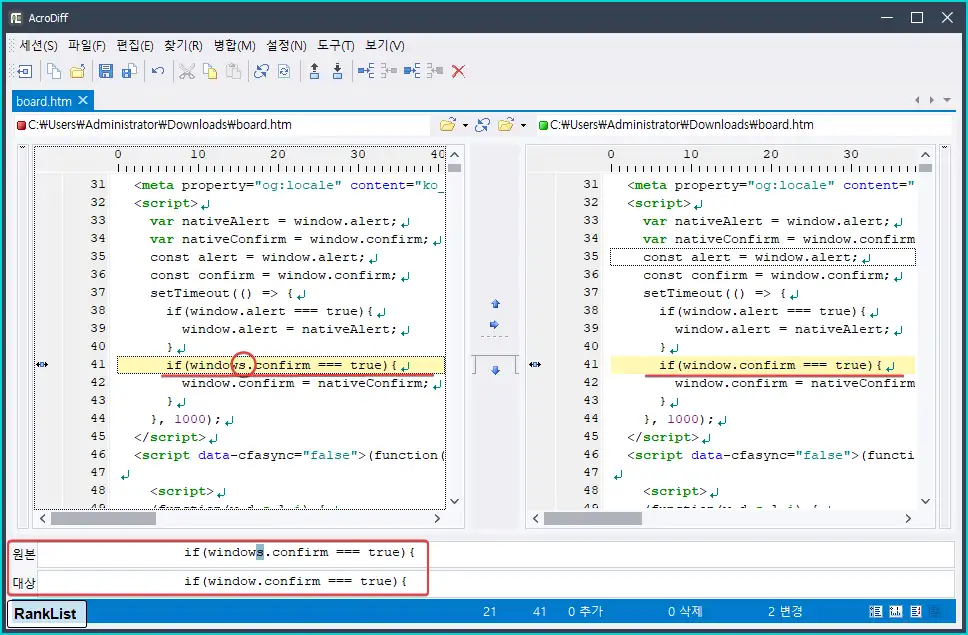Click highlighted line 41 in left pane
This screenshot has height=635, width=968.
(280, 365)
